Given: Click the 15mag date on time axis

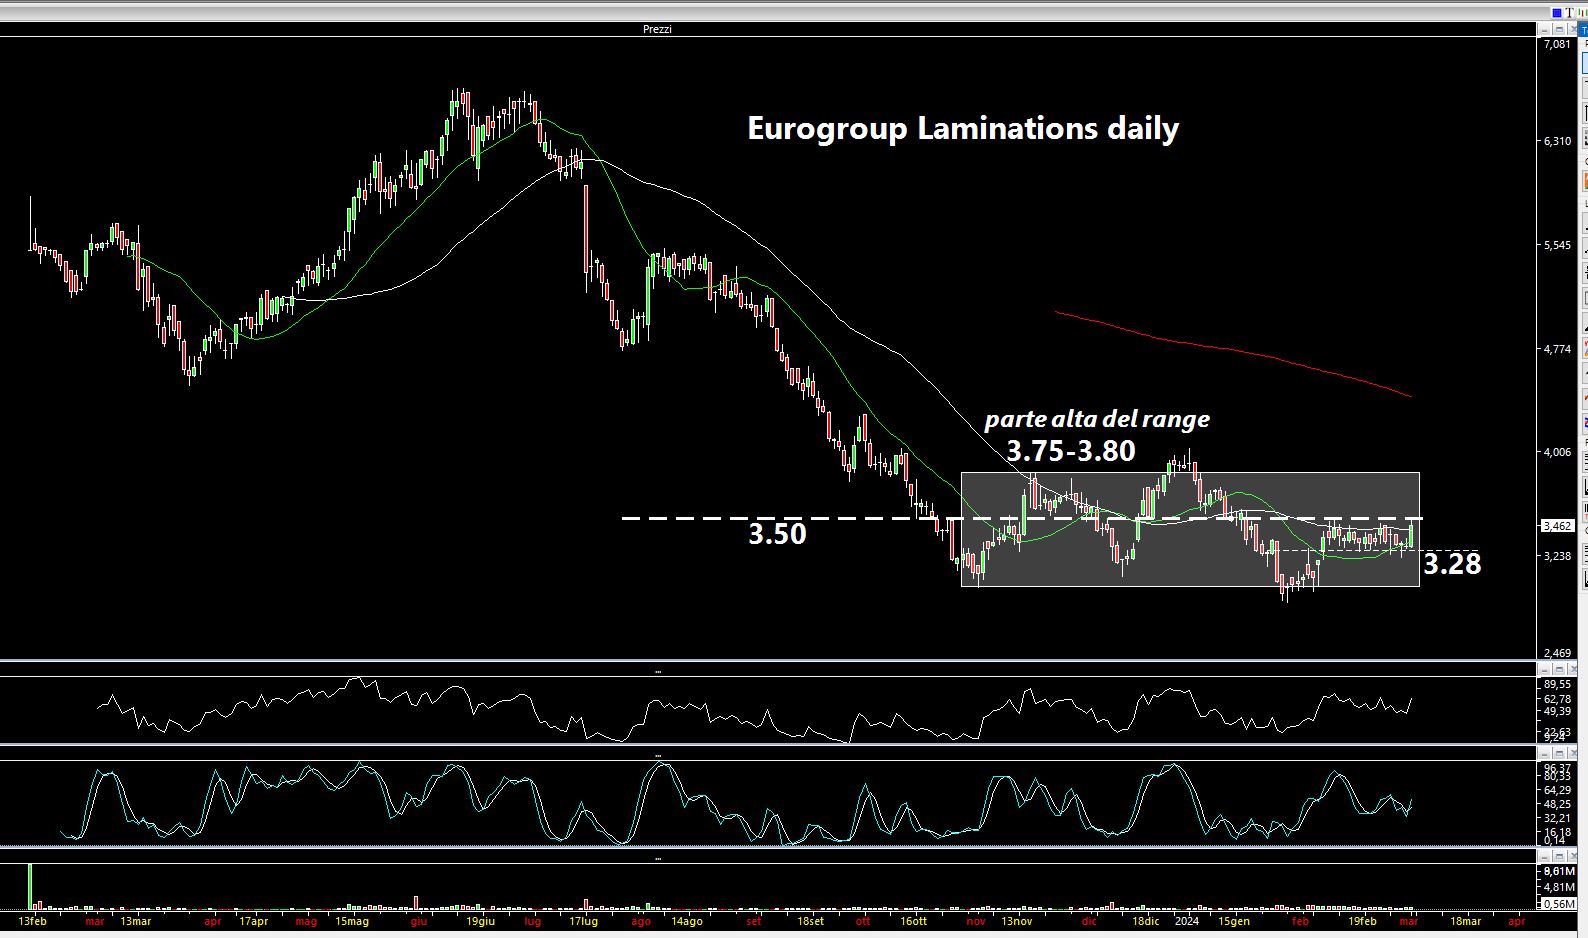Looking at the screenshot, I should coord(352,921).
